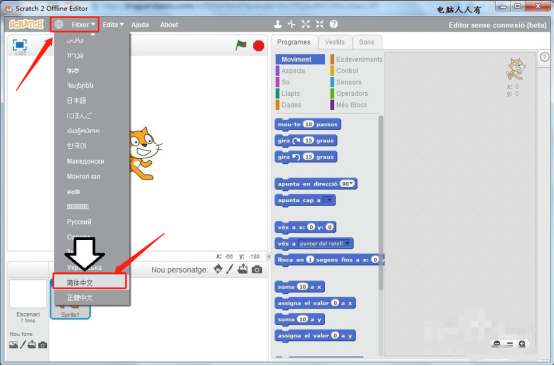Click the Scratch logo

[x=26, y=24]
